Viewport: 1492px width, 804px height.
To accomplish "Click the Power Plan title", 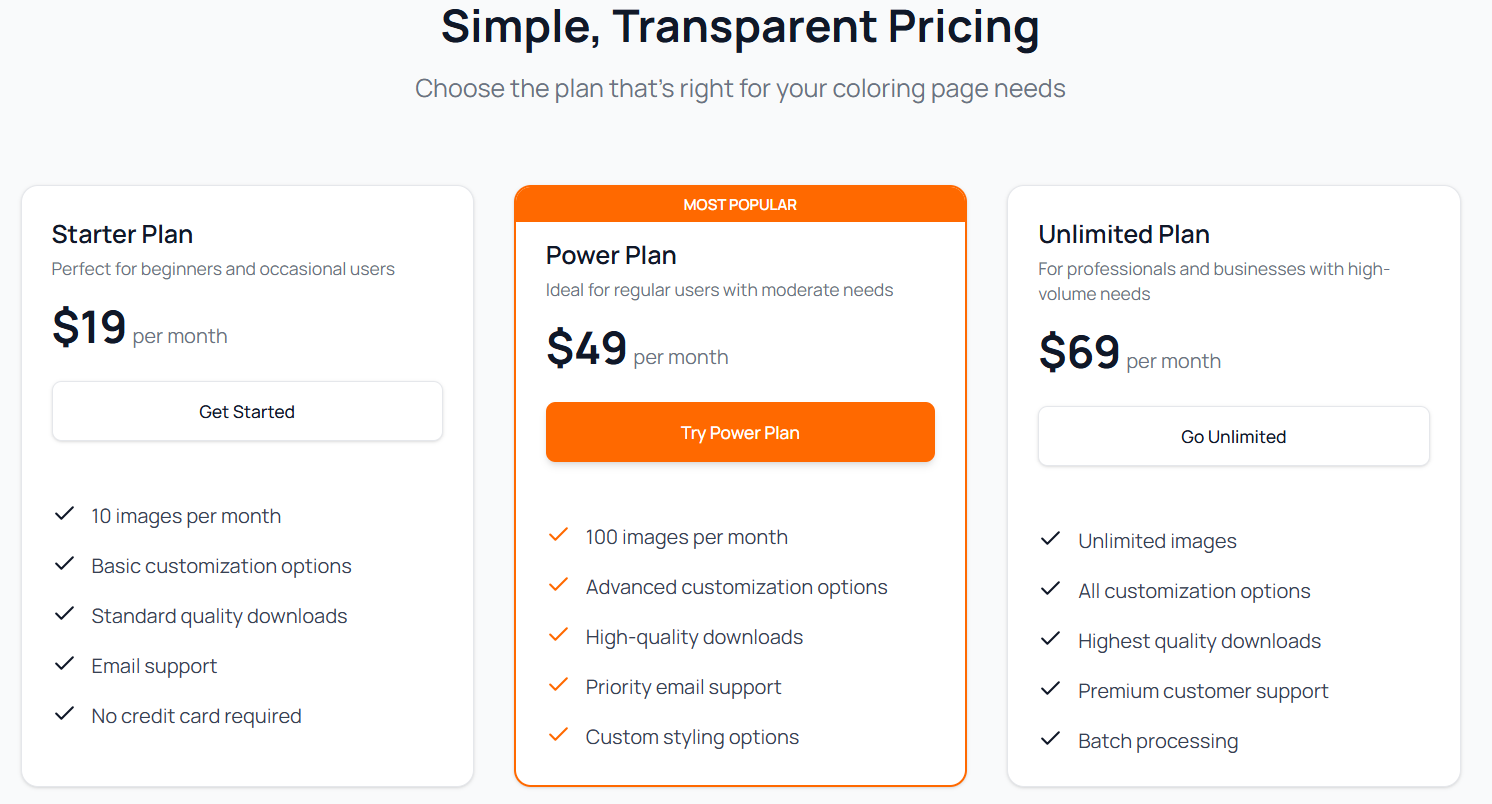I will pyautogui.click(x=611, y=255).
